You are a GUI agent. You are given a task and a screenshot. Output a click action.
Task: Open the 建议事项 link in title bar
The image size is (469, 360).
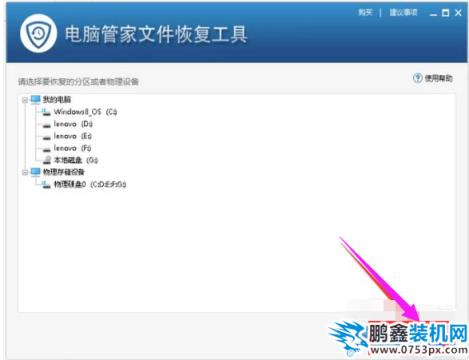(403, 13)
